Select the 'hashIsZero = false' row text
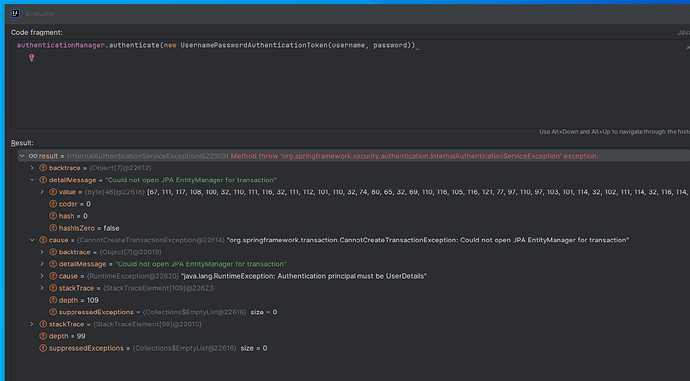690x381 pixels. click(x=89, y=228)
